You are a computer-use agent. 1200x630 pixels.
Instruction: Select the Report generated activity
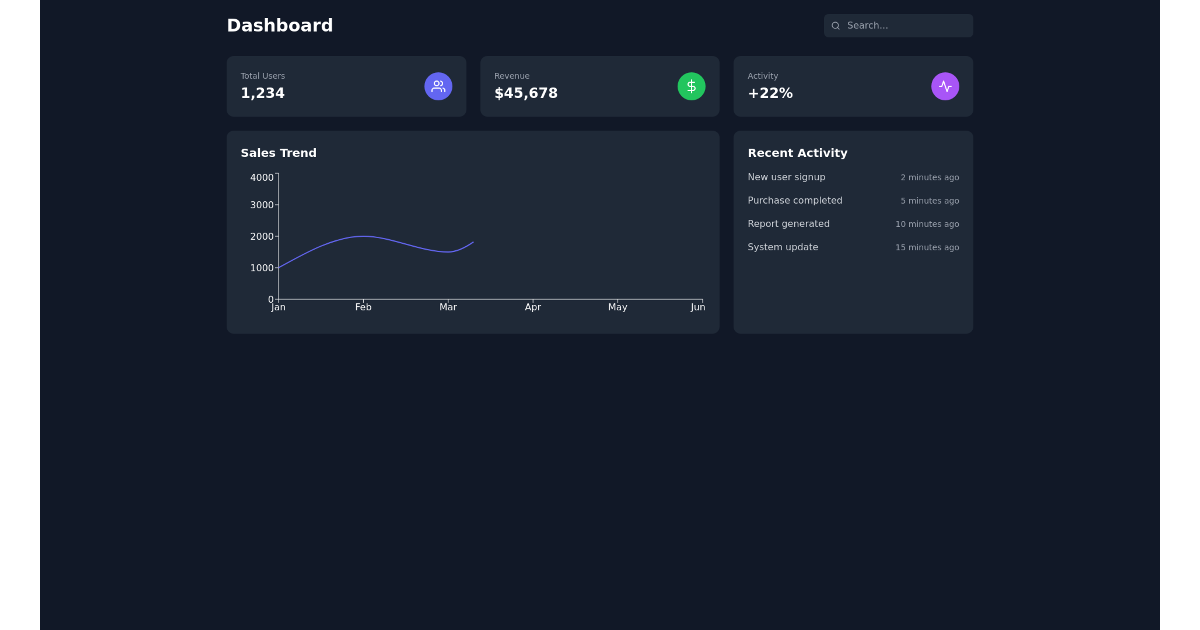coord(789,224)
